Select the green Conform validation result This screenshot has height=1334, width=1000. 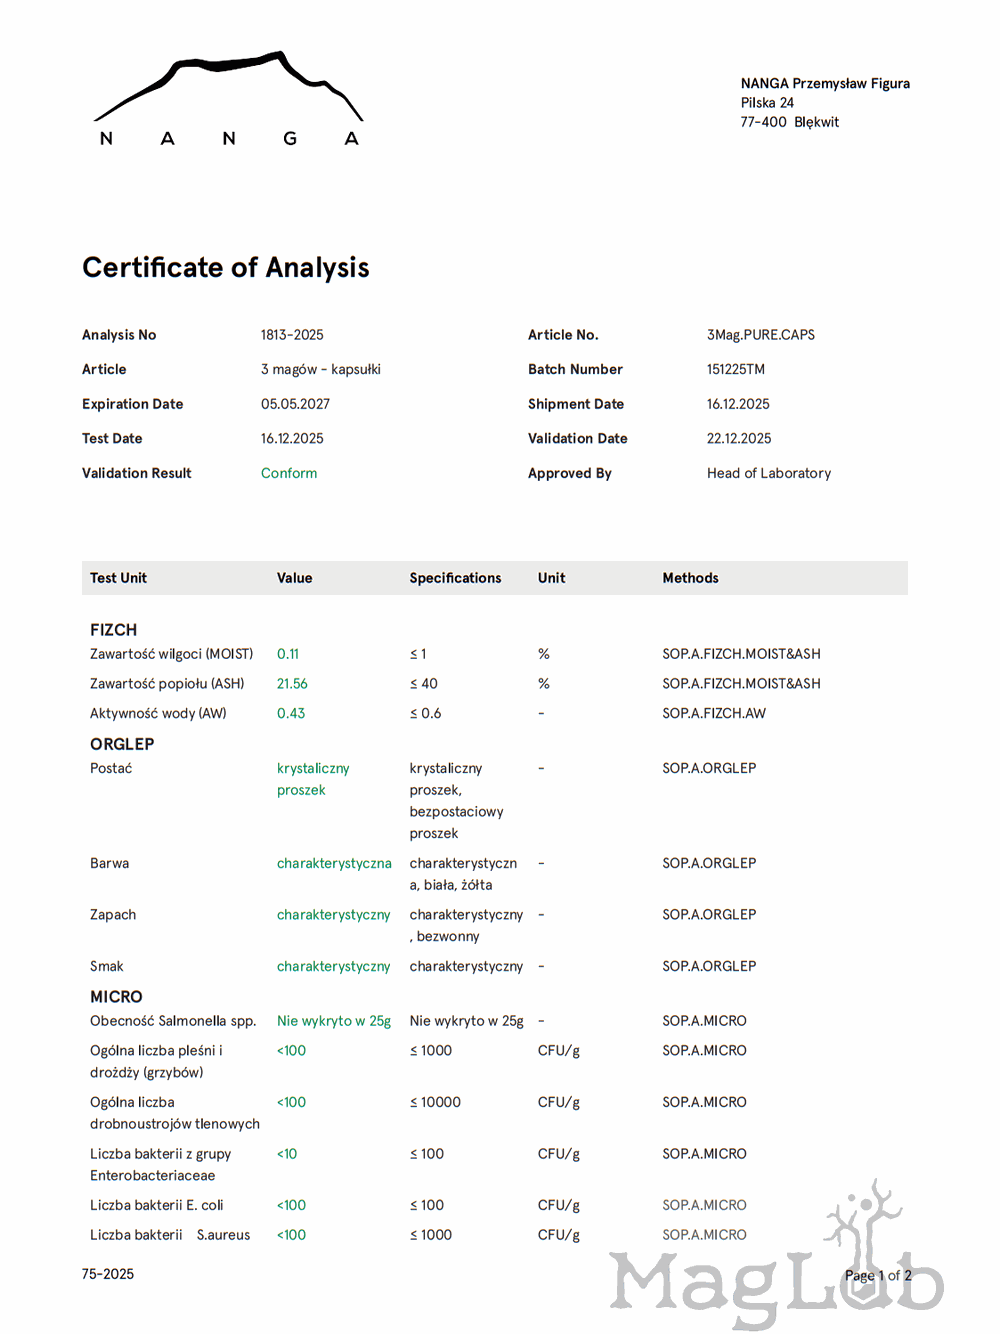click(289, 473)
